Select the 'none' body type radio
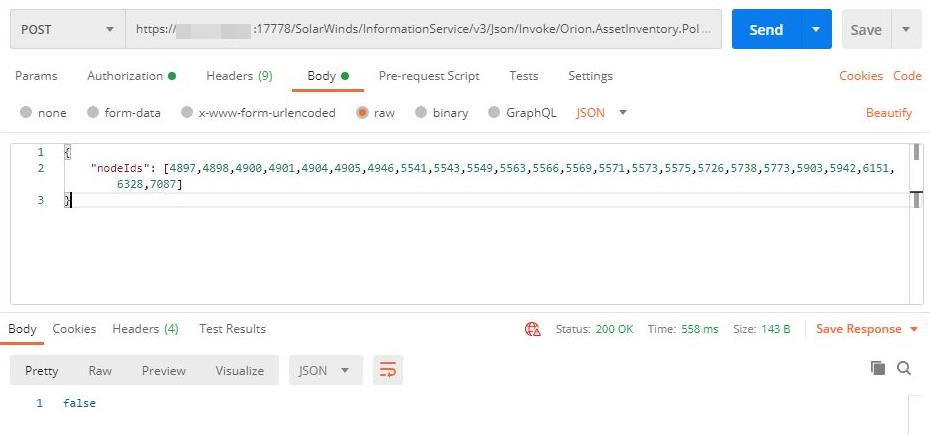 click(26, 112)
